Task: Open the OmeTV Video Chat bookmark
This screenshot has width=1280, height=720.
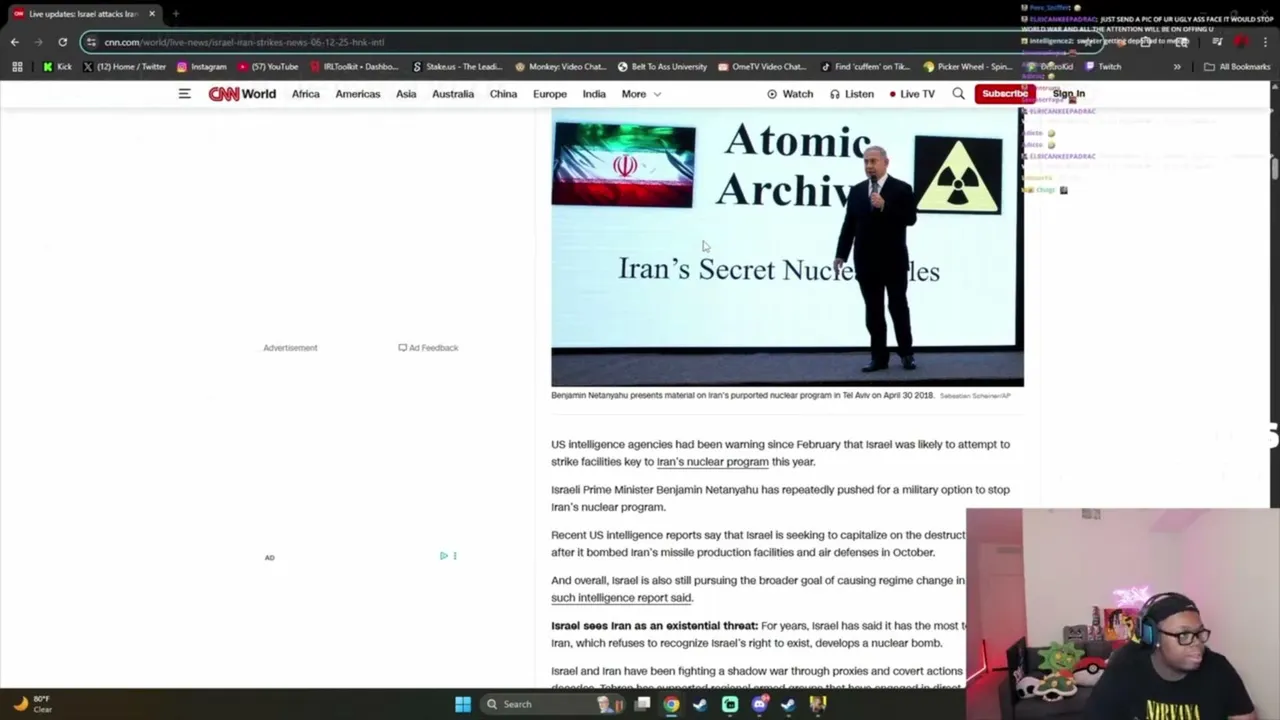Action: [x=762, y=67]
